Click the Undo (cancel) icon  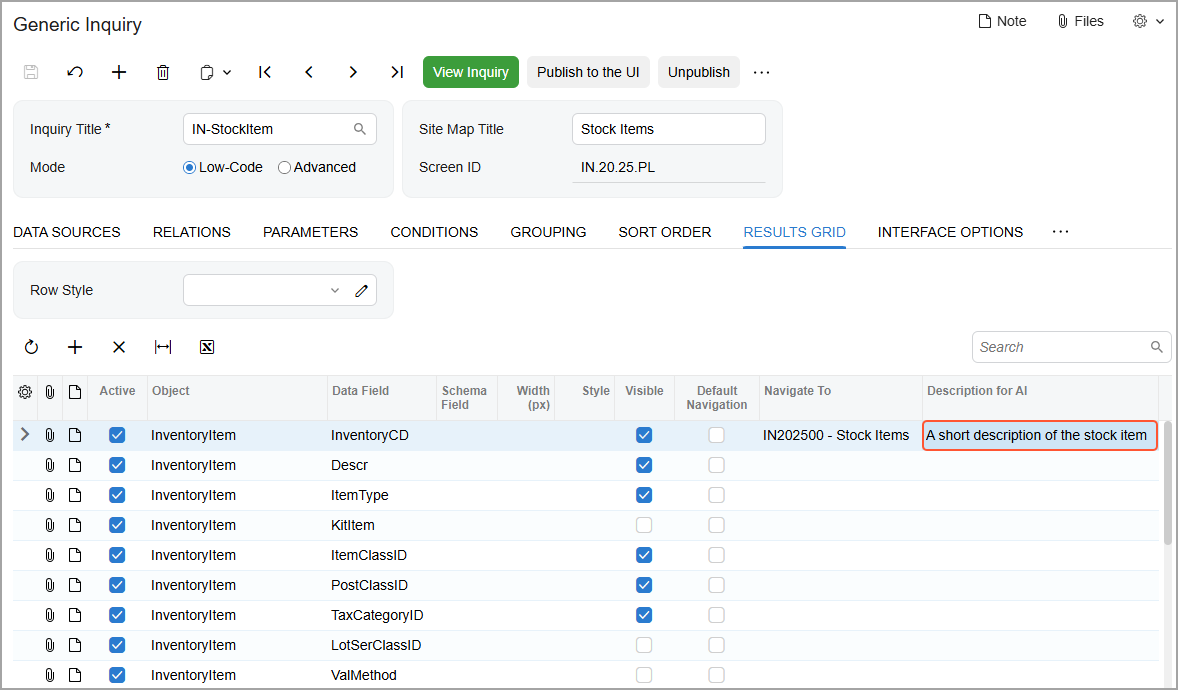coord(74,72)
